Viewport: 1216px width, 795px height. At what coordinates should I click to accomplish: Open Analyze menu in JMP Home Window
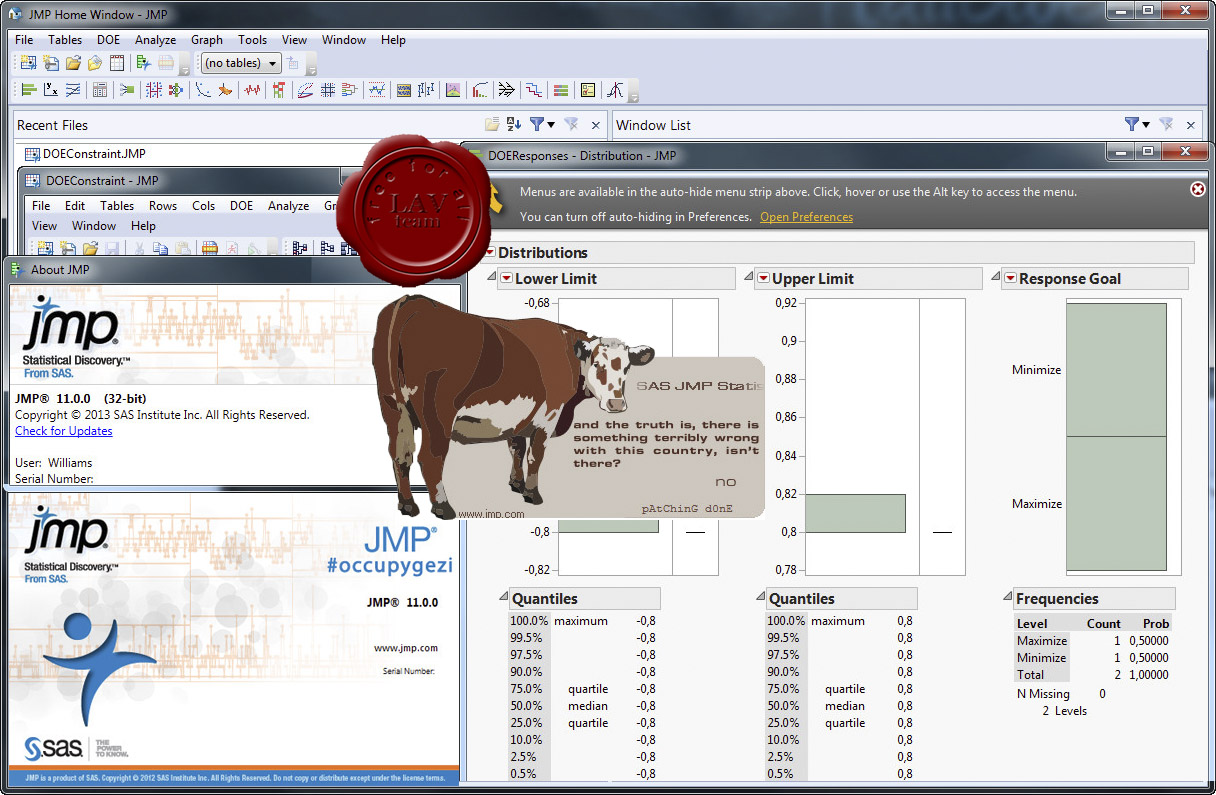pyautogui.click(x=155, y=40)
